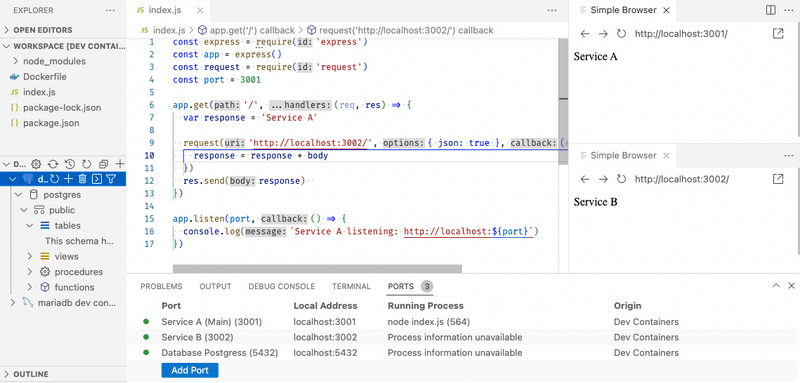Open index.js in the explorer
800x383 pixels.
coord(39,92)
